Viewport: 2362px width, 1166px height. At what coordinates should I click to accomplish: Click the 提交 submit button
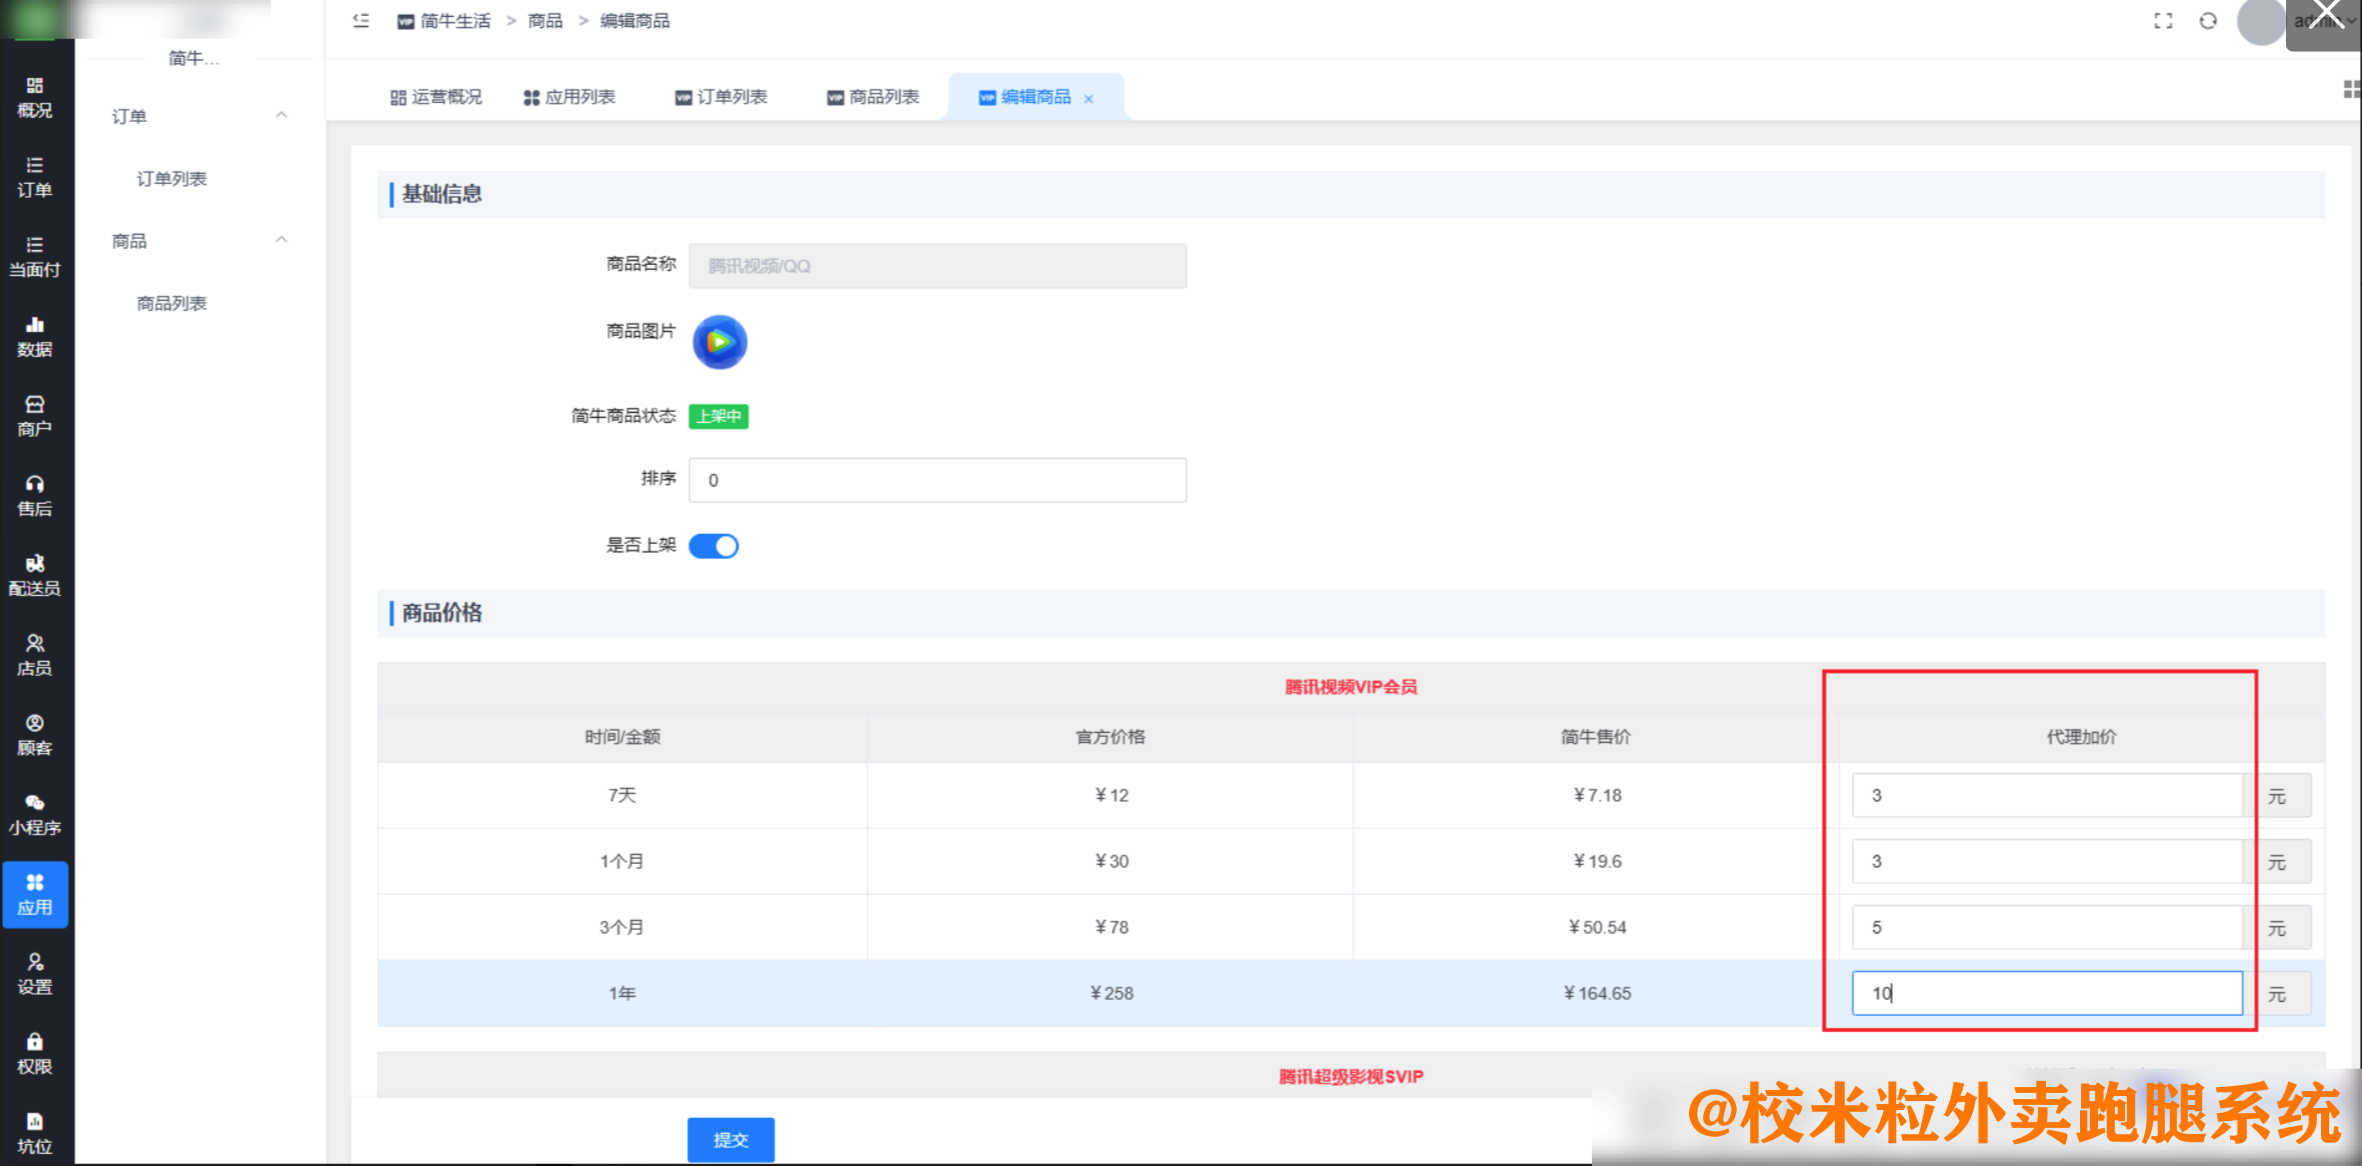point(731,1139)
